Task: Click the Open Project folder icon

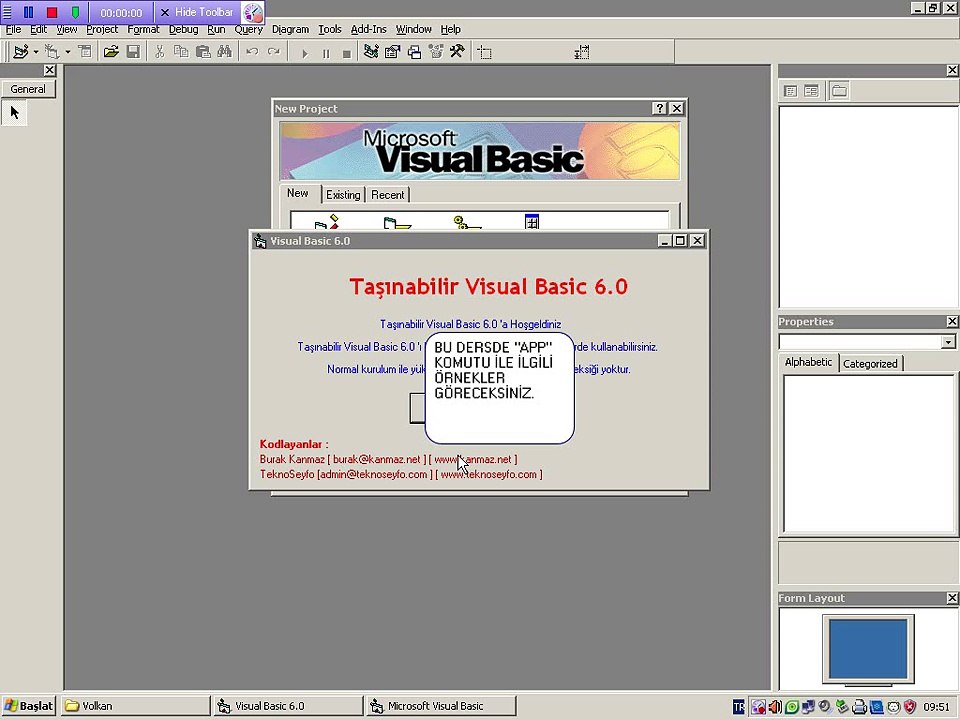Action: 111,52
